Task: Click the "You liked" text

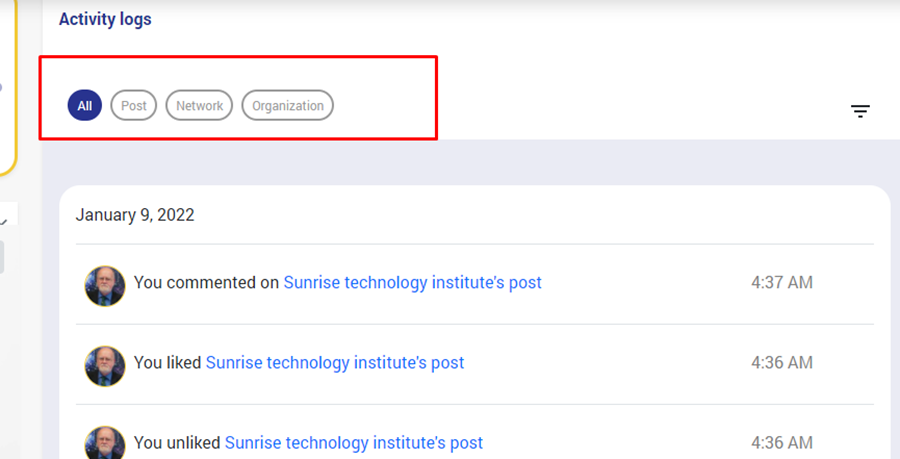Action: tap(168, 363)
